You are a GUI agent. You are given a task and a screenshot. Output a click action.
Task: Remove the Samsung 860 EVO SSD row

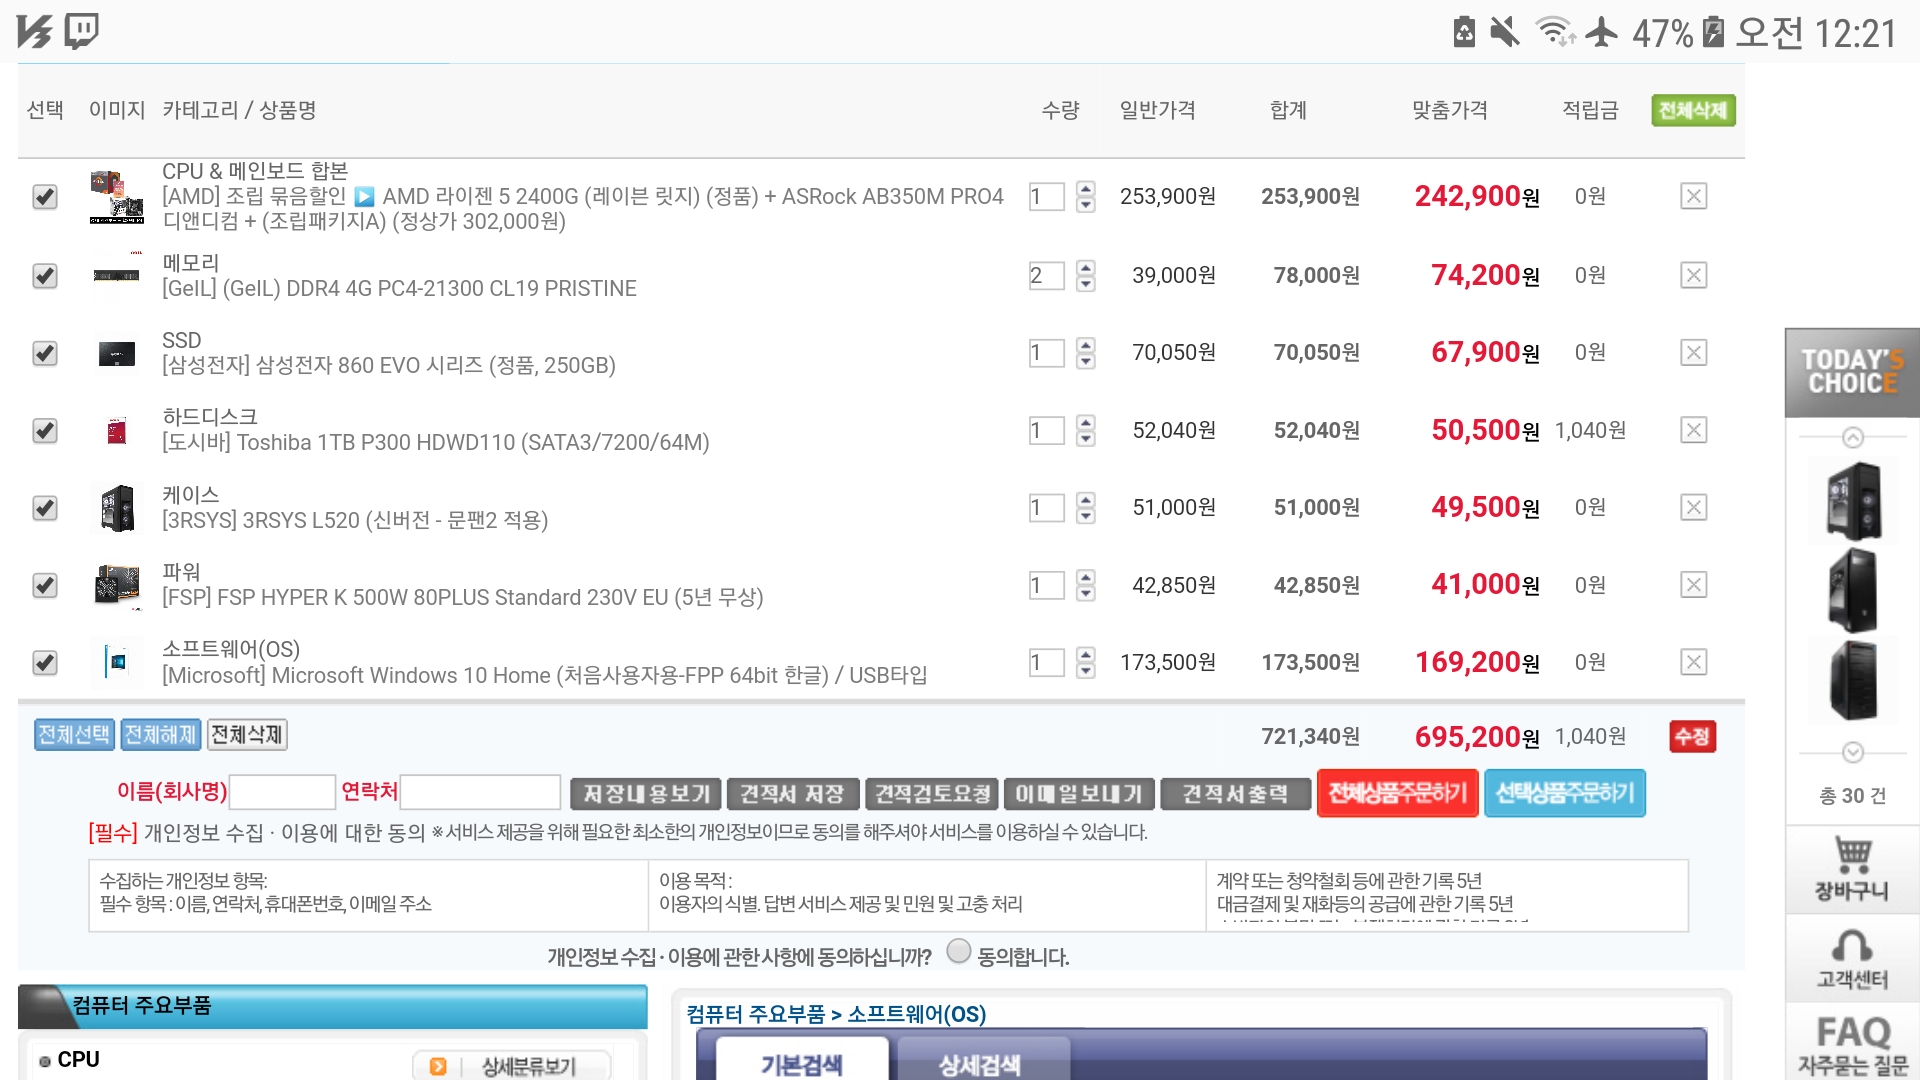(x=1693, y=353)
